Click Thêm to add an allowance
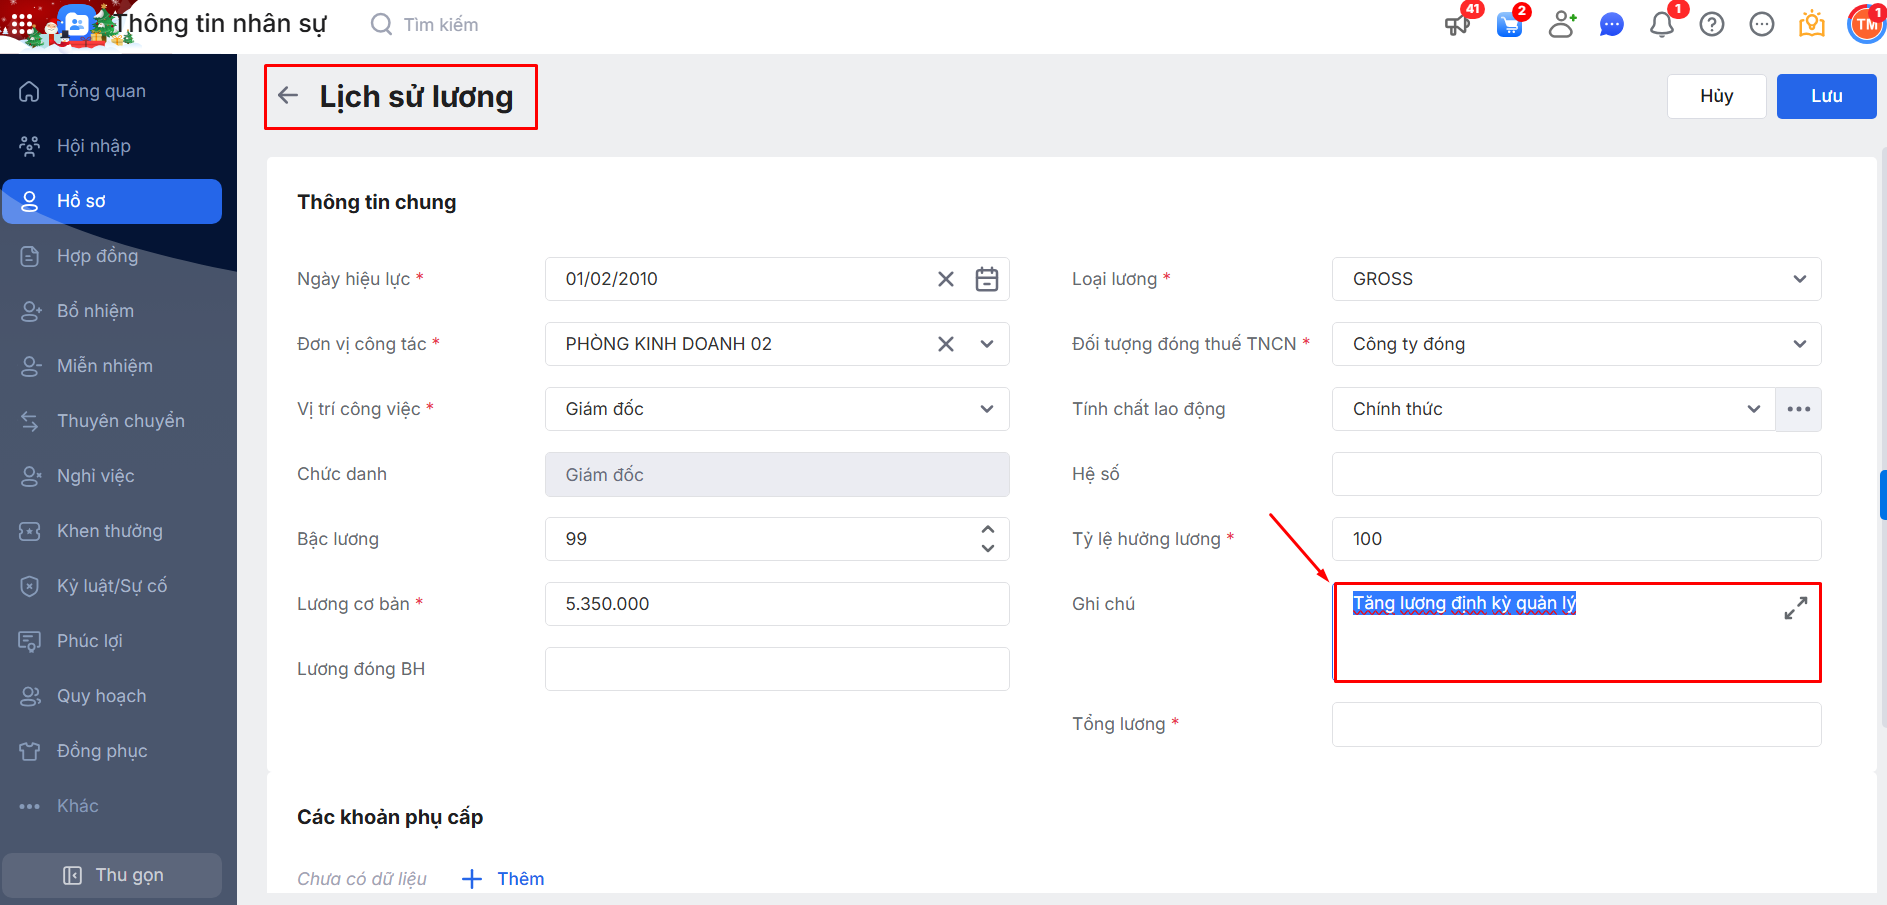Viewport: 1887px width, 905px height. click(504, 879)
